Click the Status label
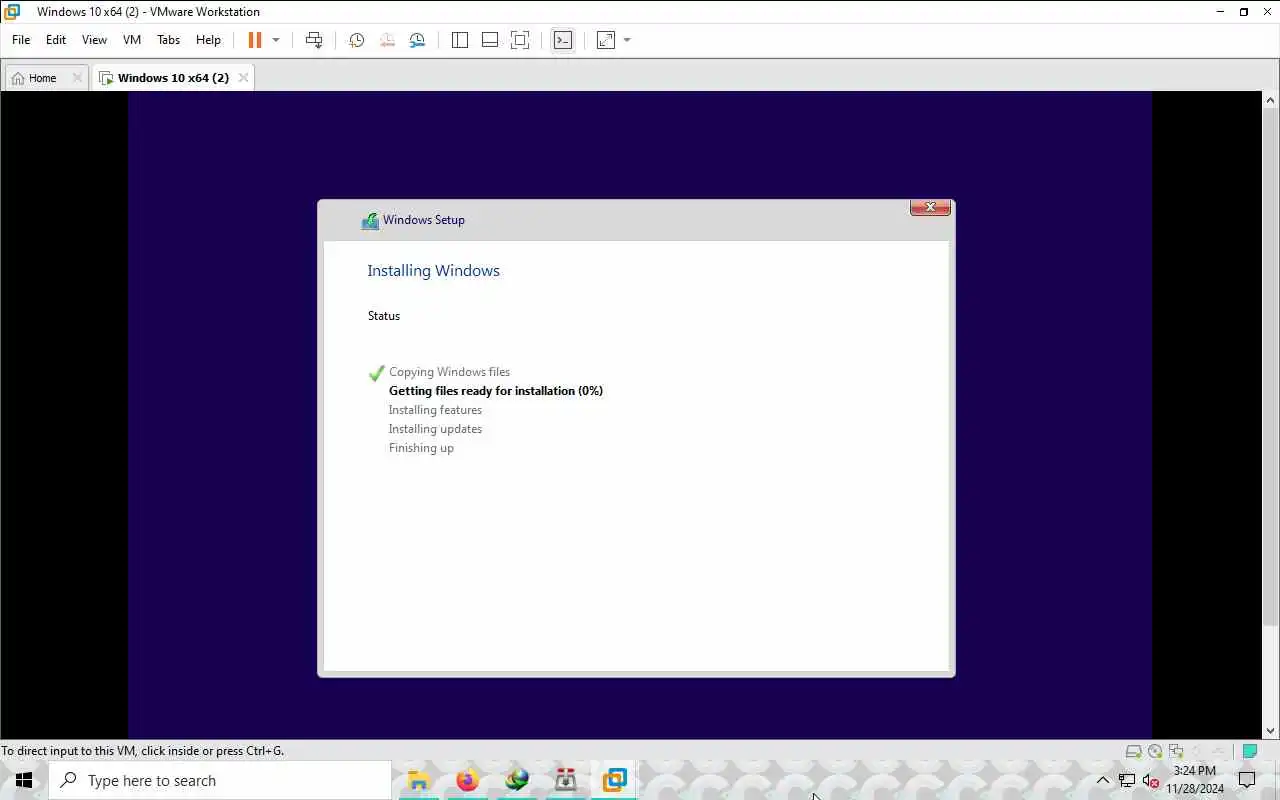The image size is (1280, 800). [x=384, y=316]
